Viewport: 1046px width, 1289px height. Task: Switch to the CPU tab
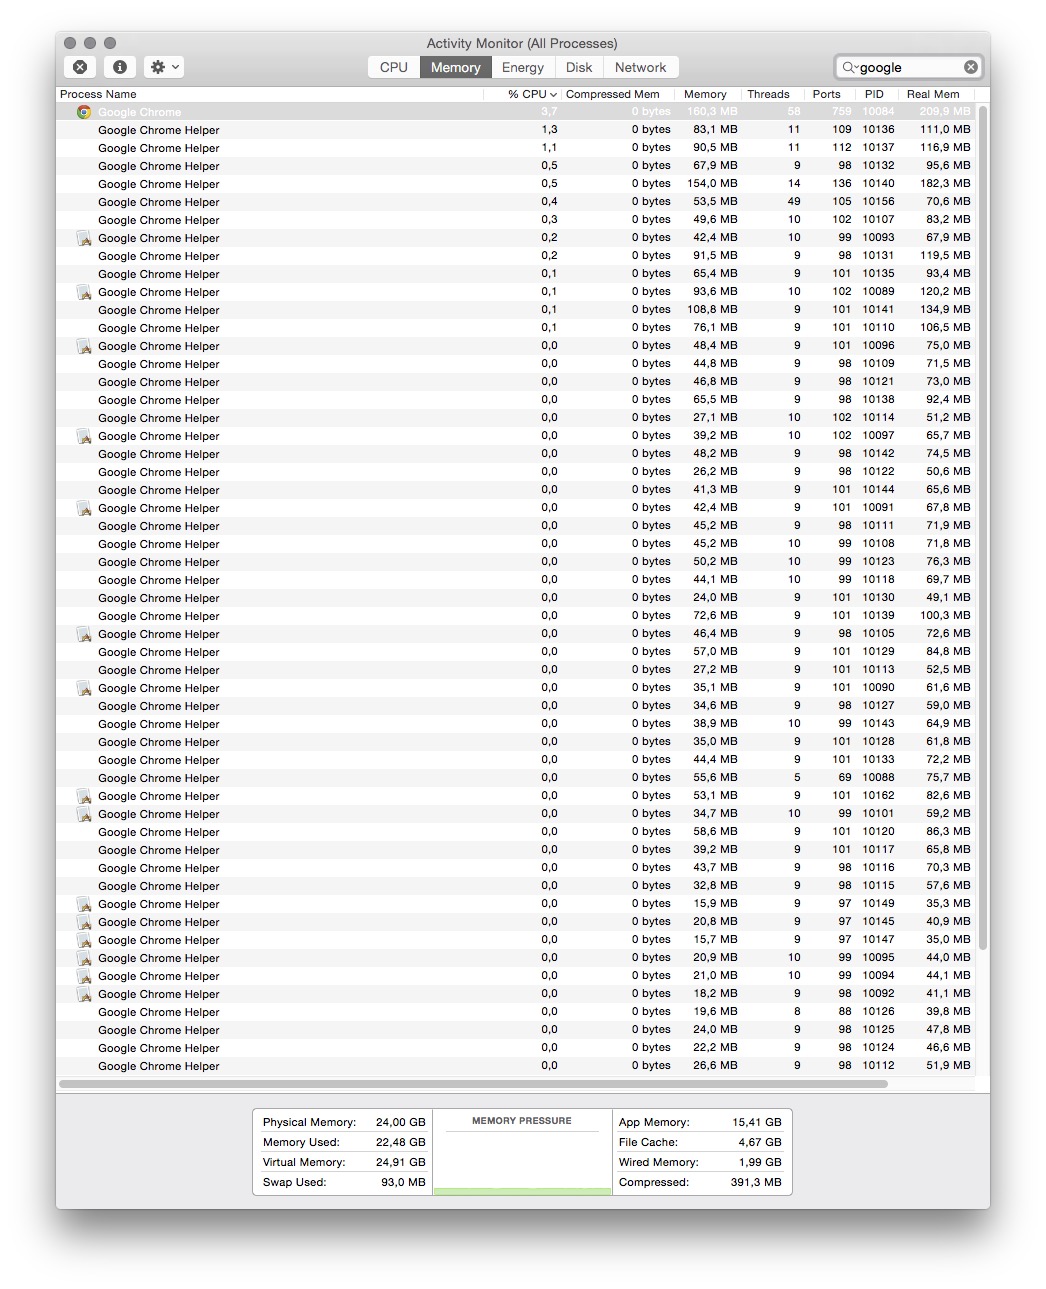pyautogui.click(x=394, y=67)
